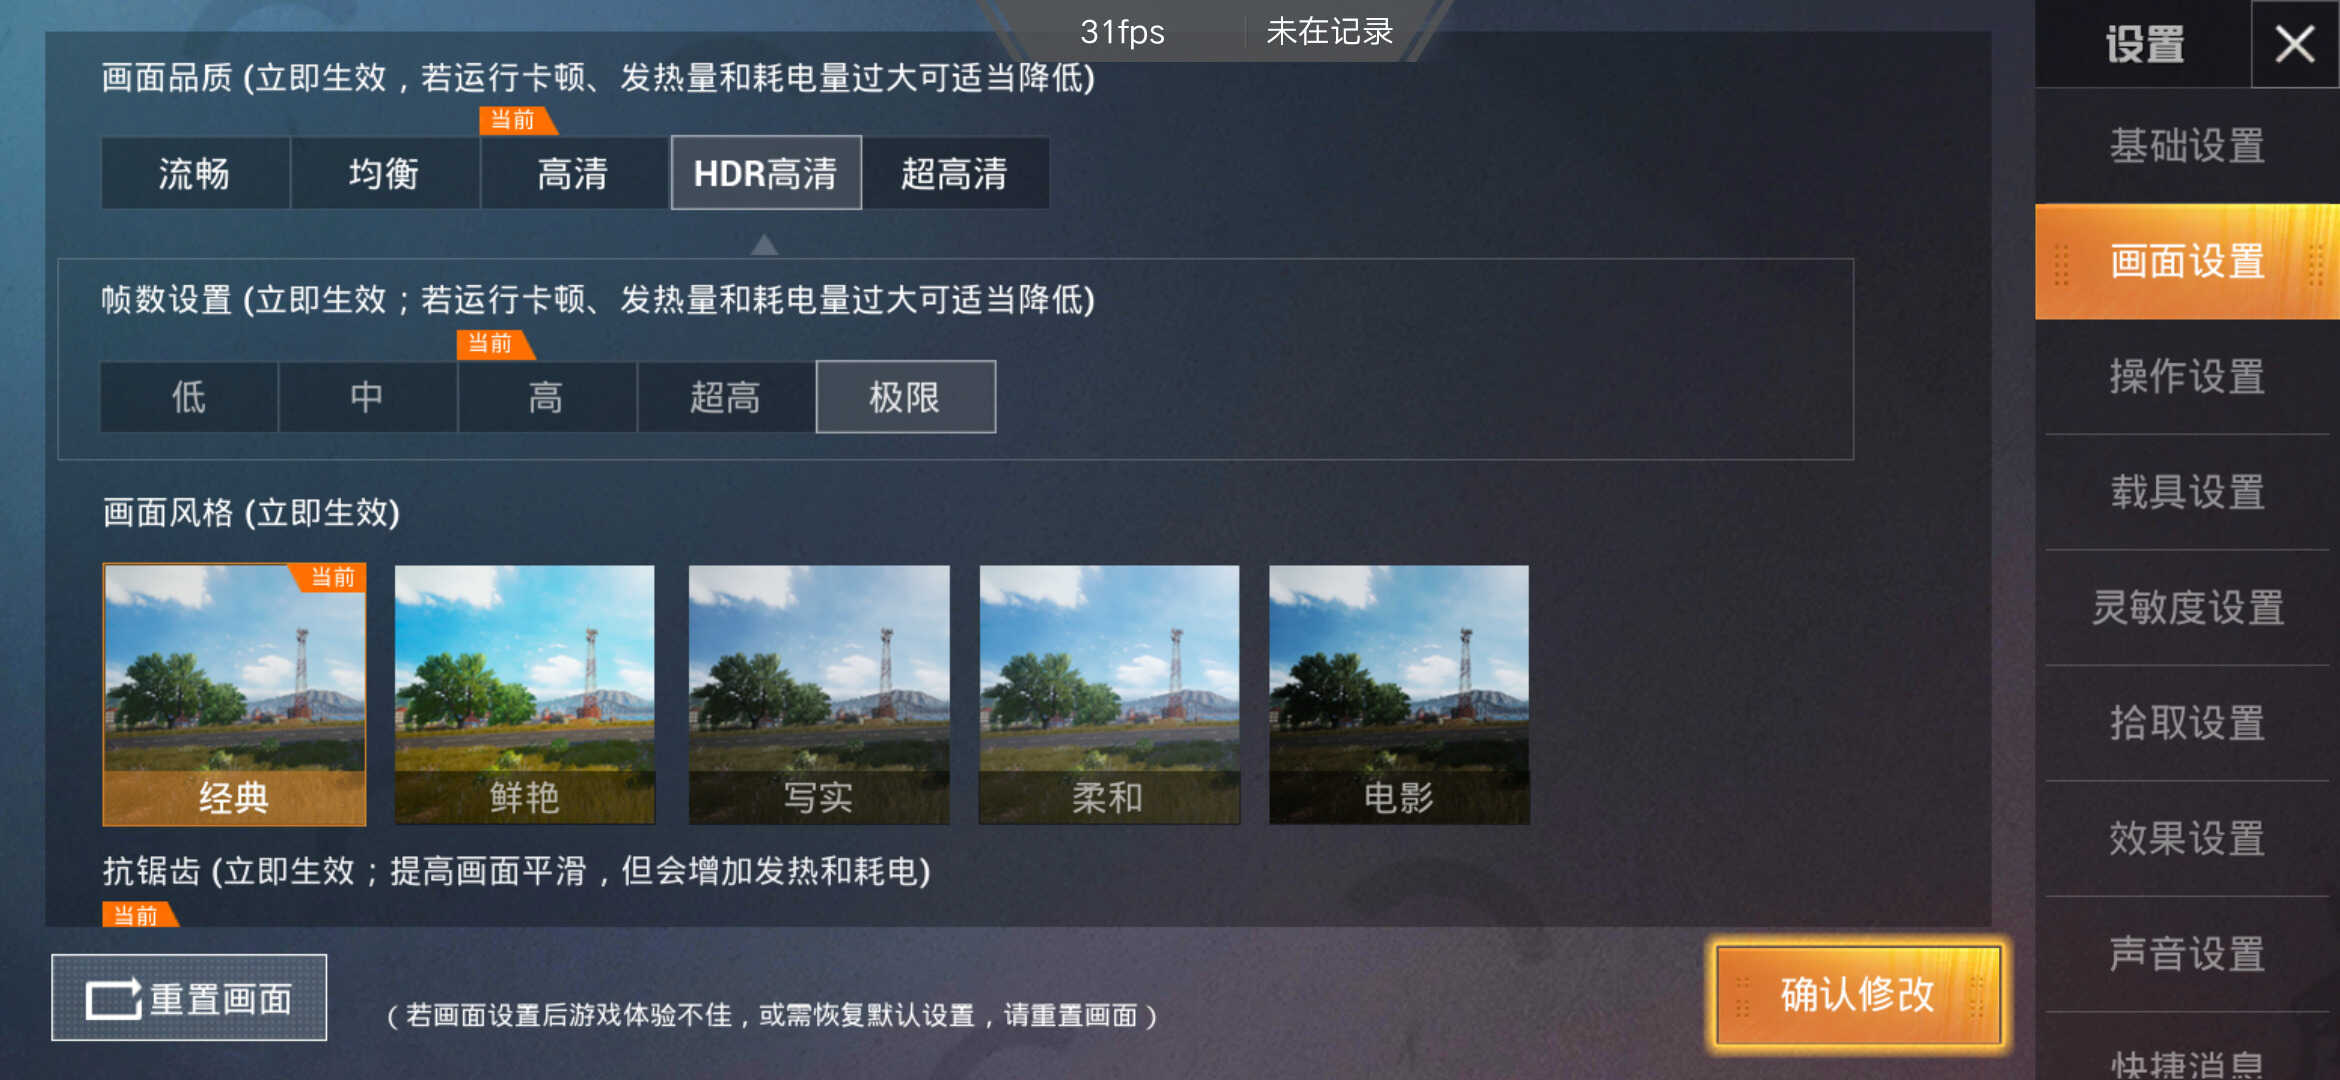
Task: Go to 声音设置 tab
Action: click(x=2187, y=954)
